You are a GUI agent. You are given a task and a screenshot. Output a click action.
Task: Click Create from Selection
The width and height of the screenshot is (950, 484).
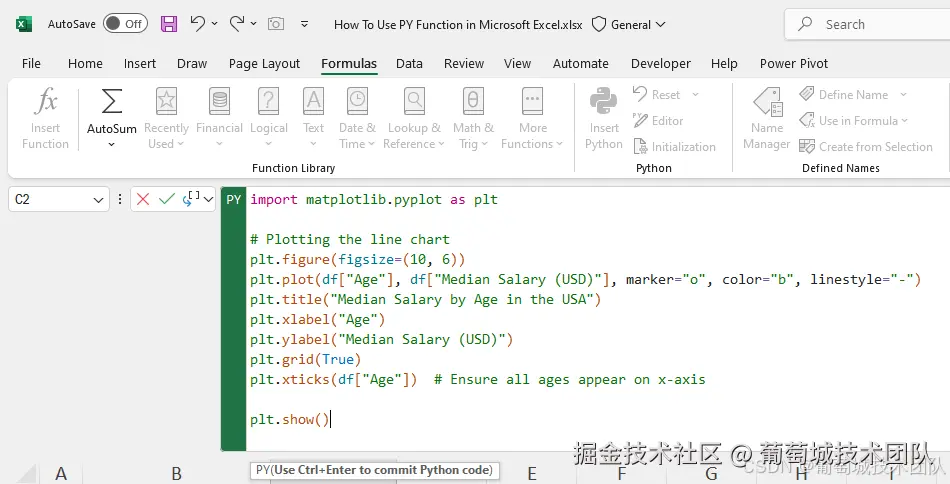click(866, 147)
